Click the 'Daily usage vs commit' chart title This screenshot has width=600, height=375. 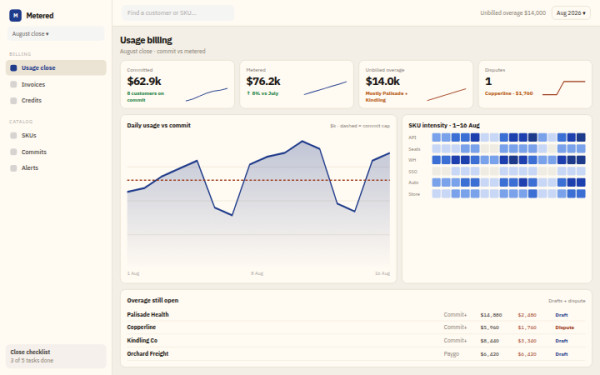pos(159,125)
